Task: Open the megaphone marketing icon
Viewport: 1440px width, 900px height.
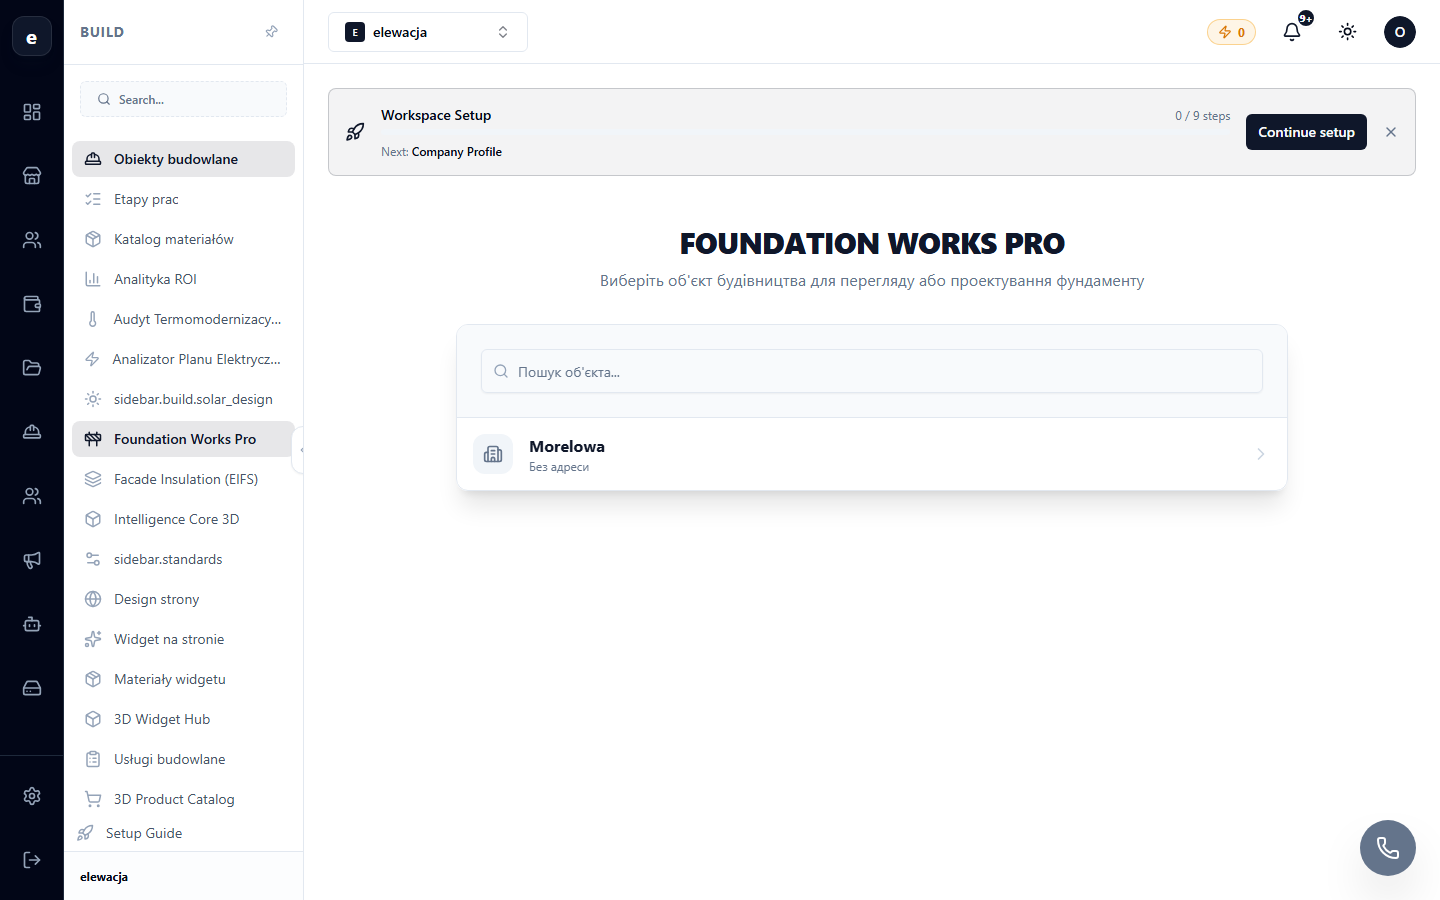Action: tap(32, 560)
